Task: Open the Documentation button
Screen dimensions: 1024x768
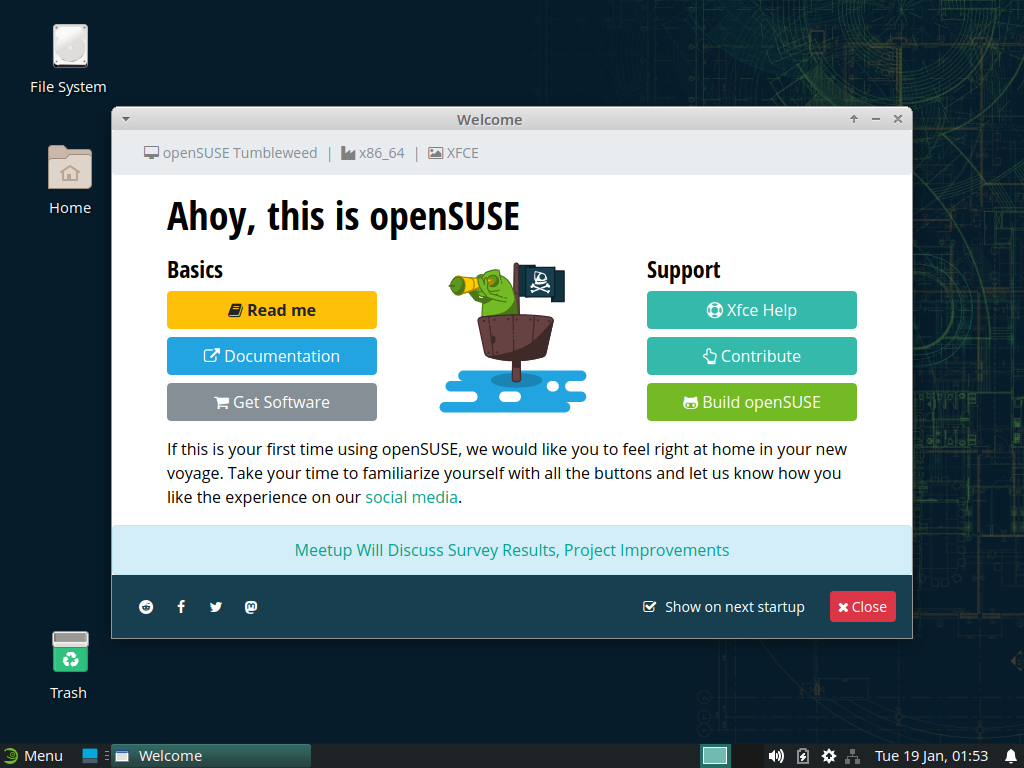Action: pyautogui.click(x=272, y=356)
